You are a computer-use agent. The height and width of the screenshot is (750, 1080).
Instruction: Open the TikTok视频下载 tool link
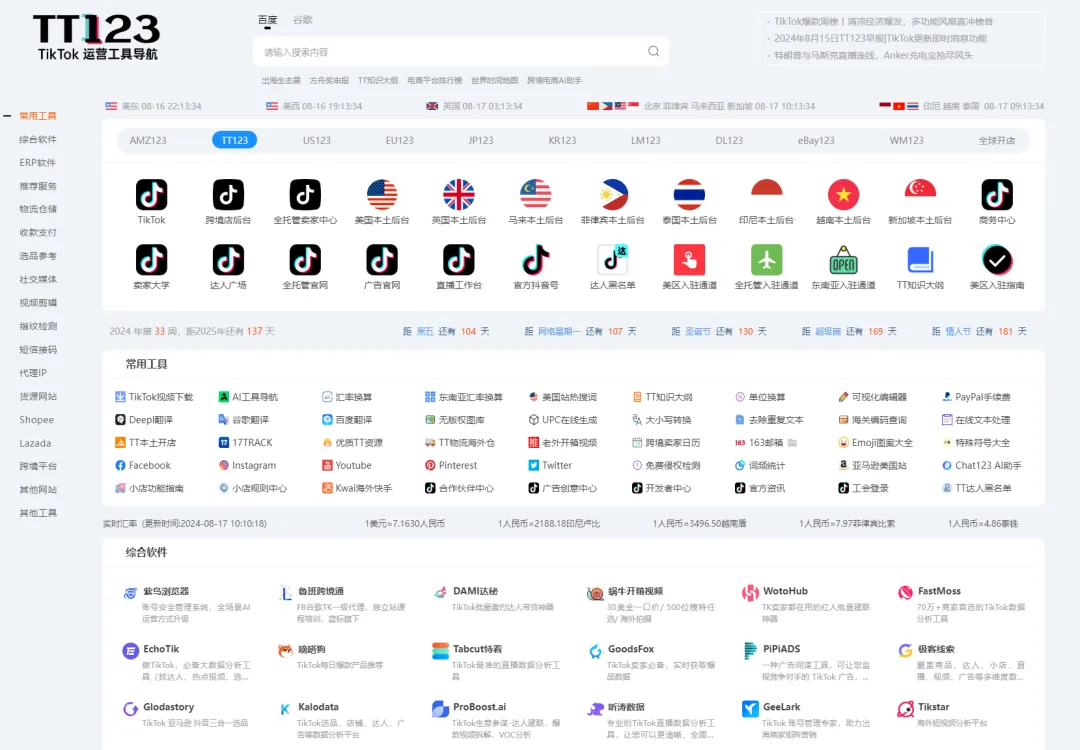pyautogui.click(x=154, y=397)
